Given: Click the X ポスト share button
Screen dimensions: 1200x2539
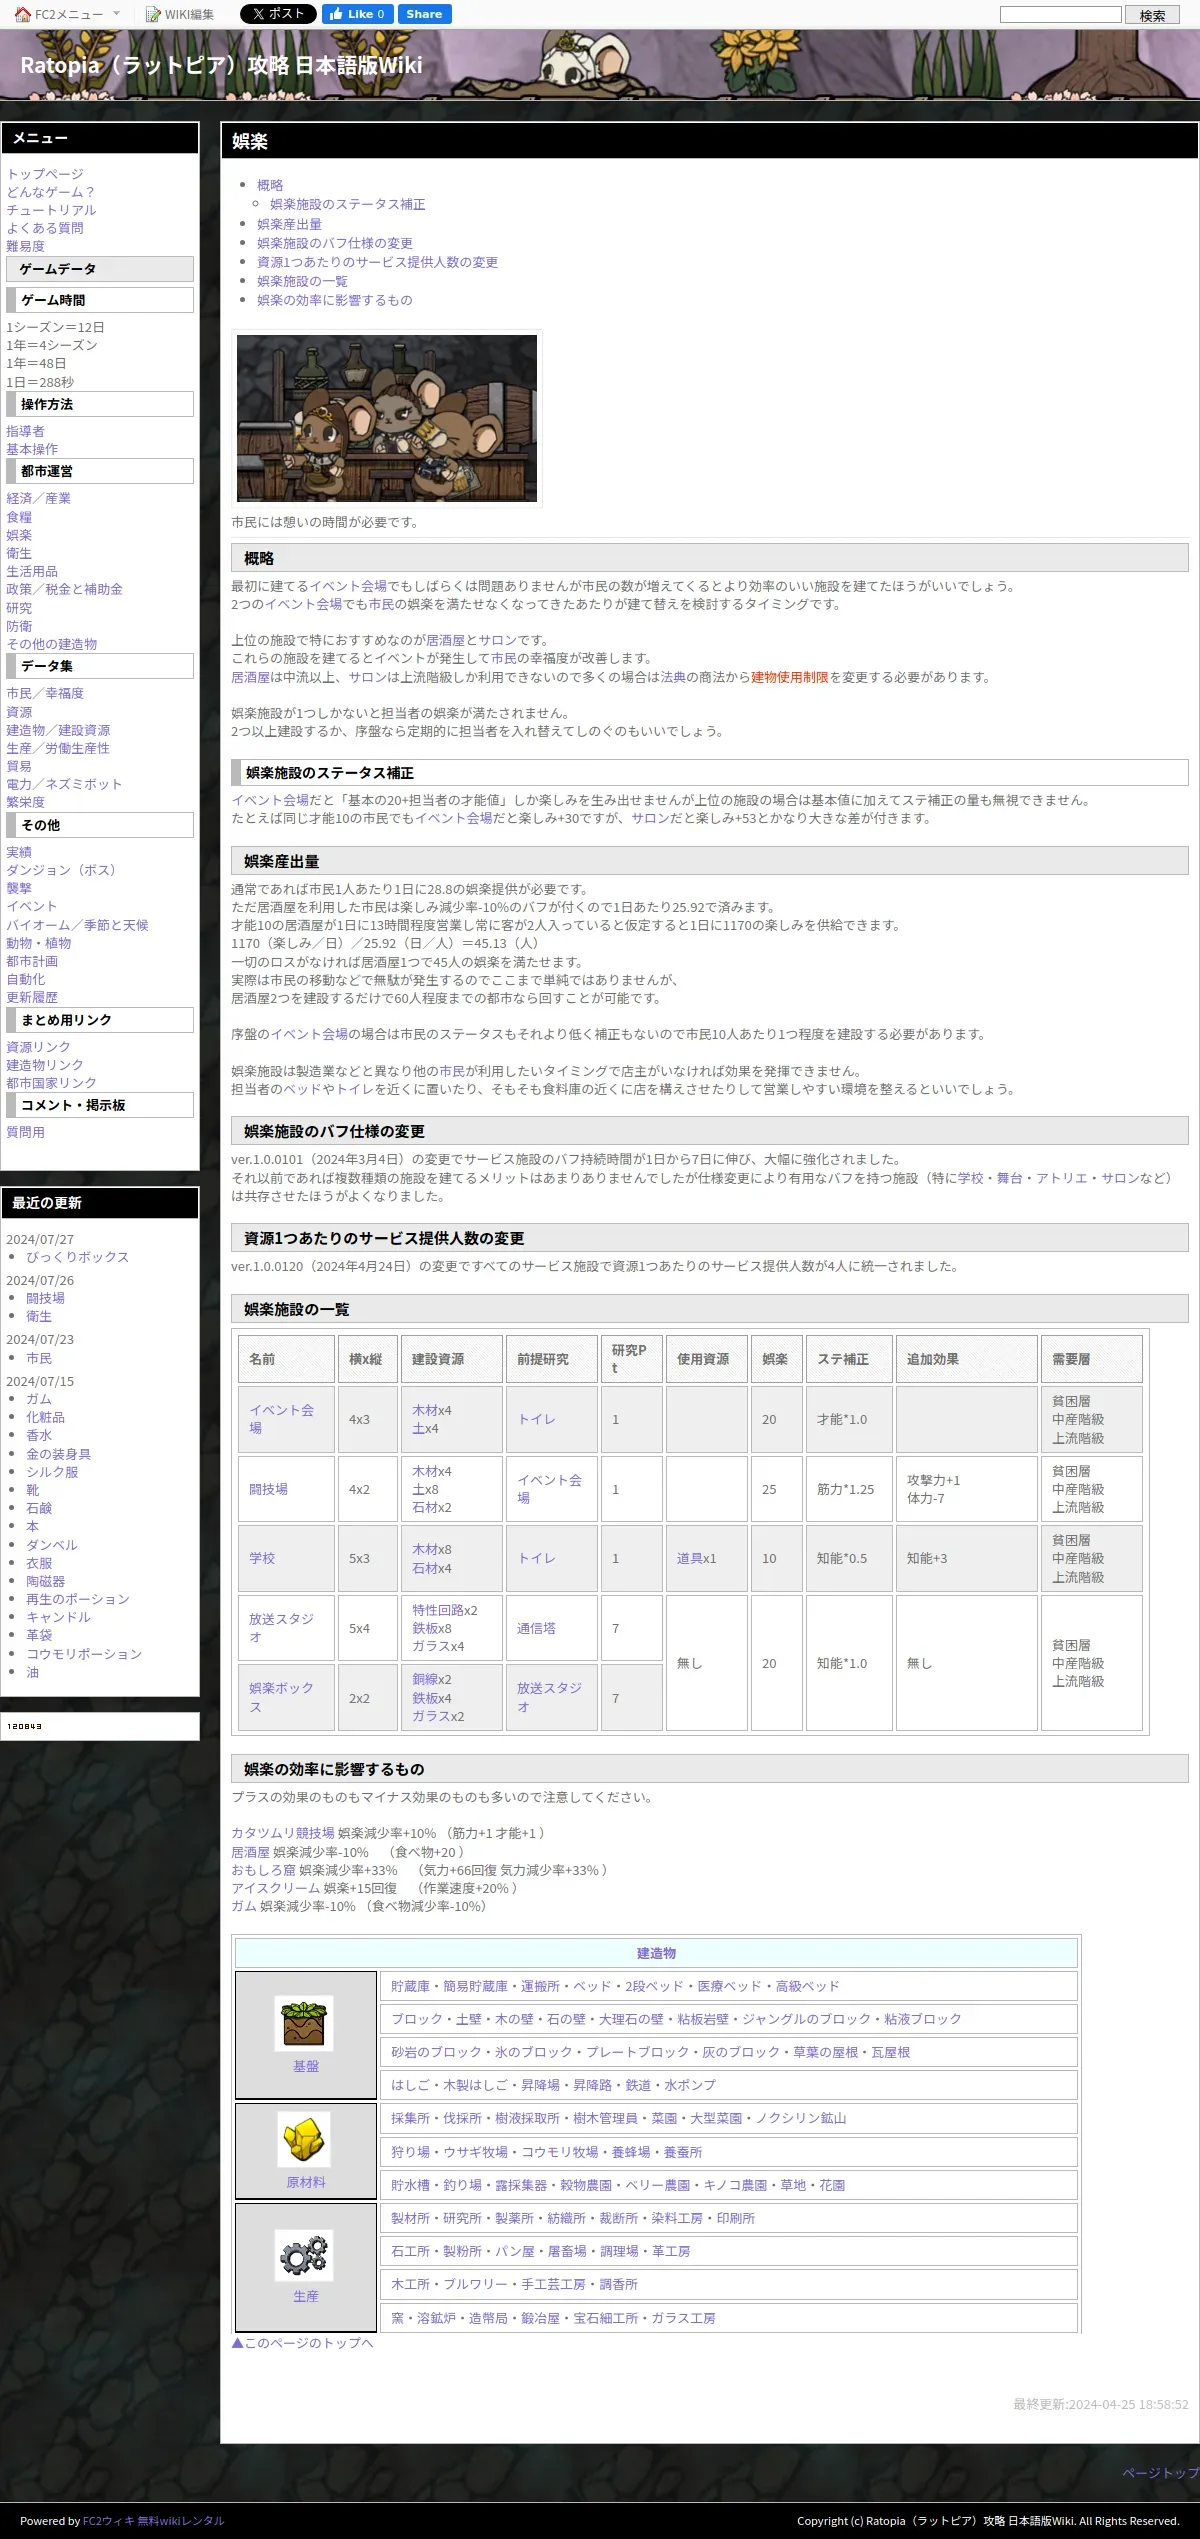Looking at the screenshot, I should (278, 14).
